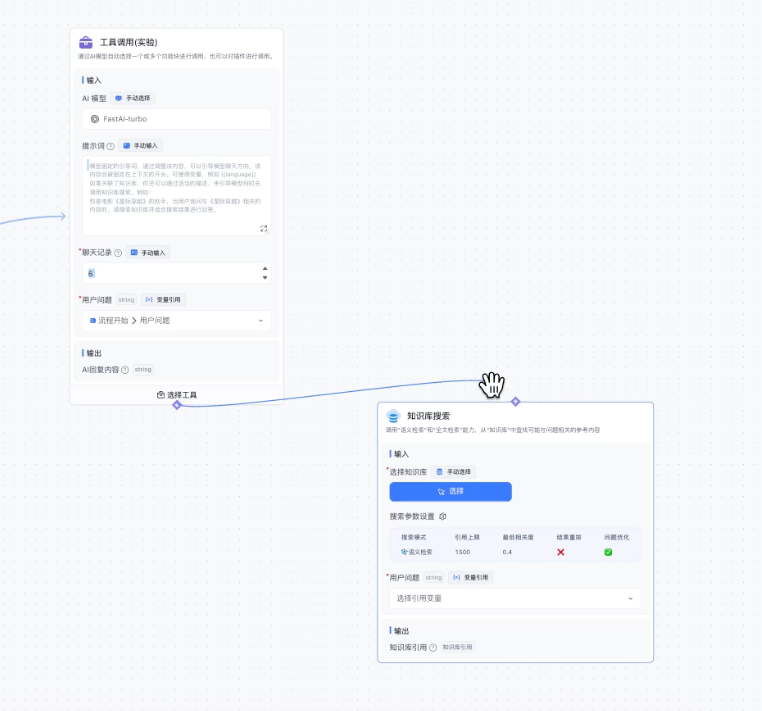This screenshot has width=762, height=711.
Task: Click the diamond connector under 选择工具
Action: (x=177, y=405)
